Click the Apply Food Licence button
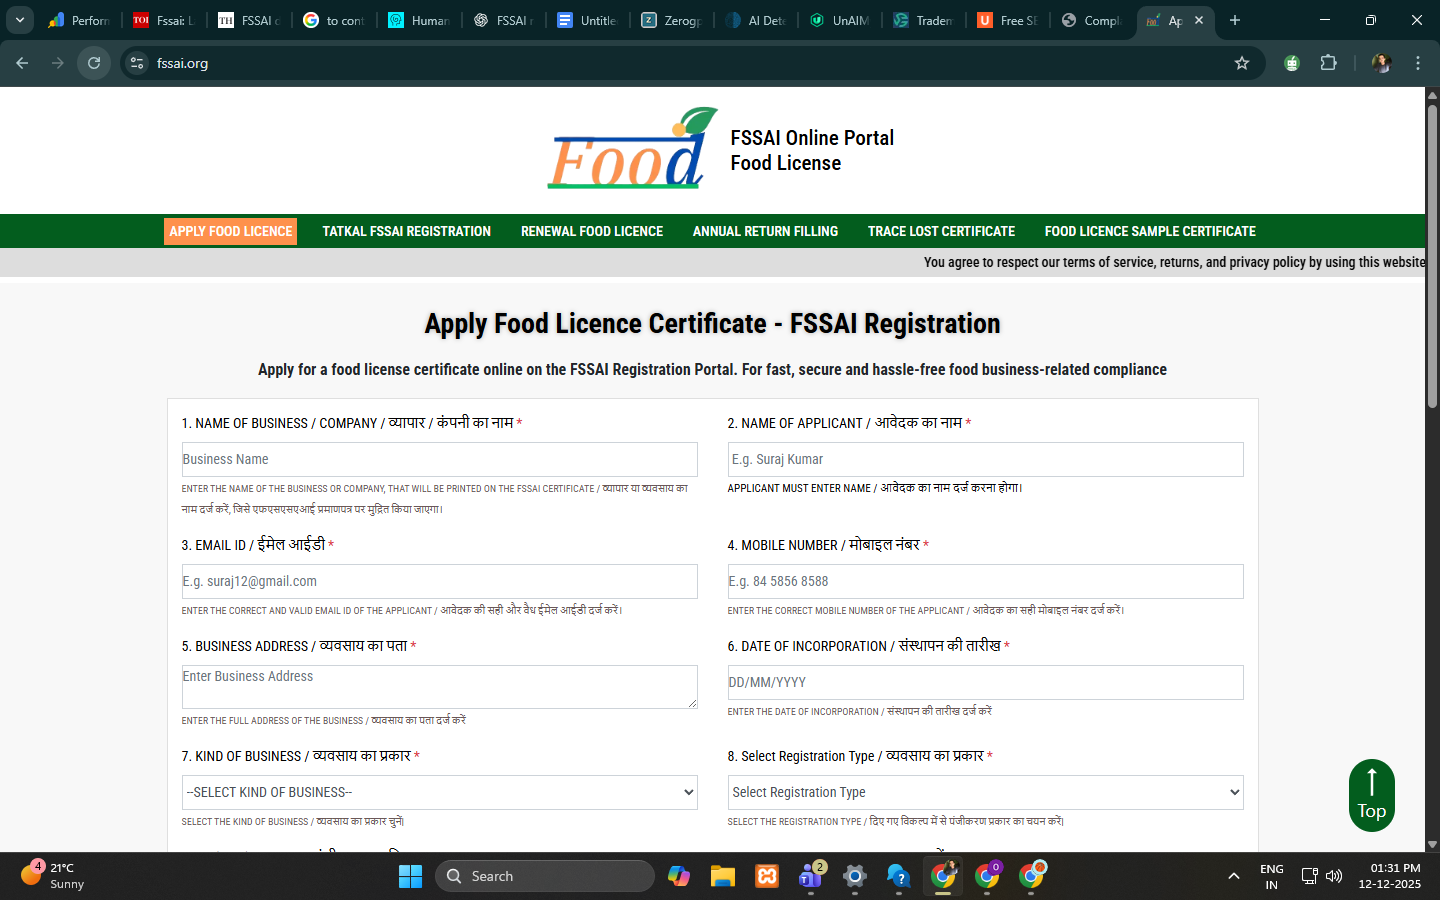The image size is (1440, 900). [231, 231]
